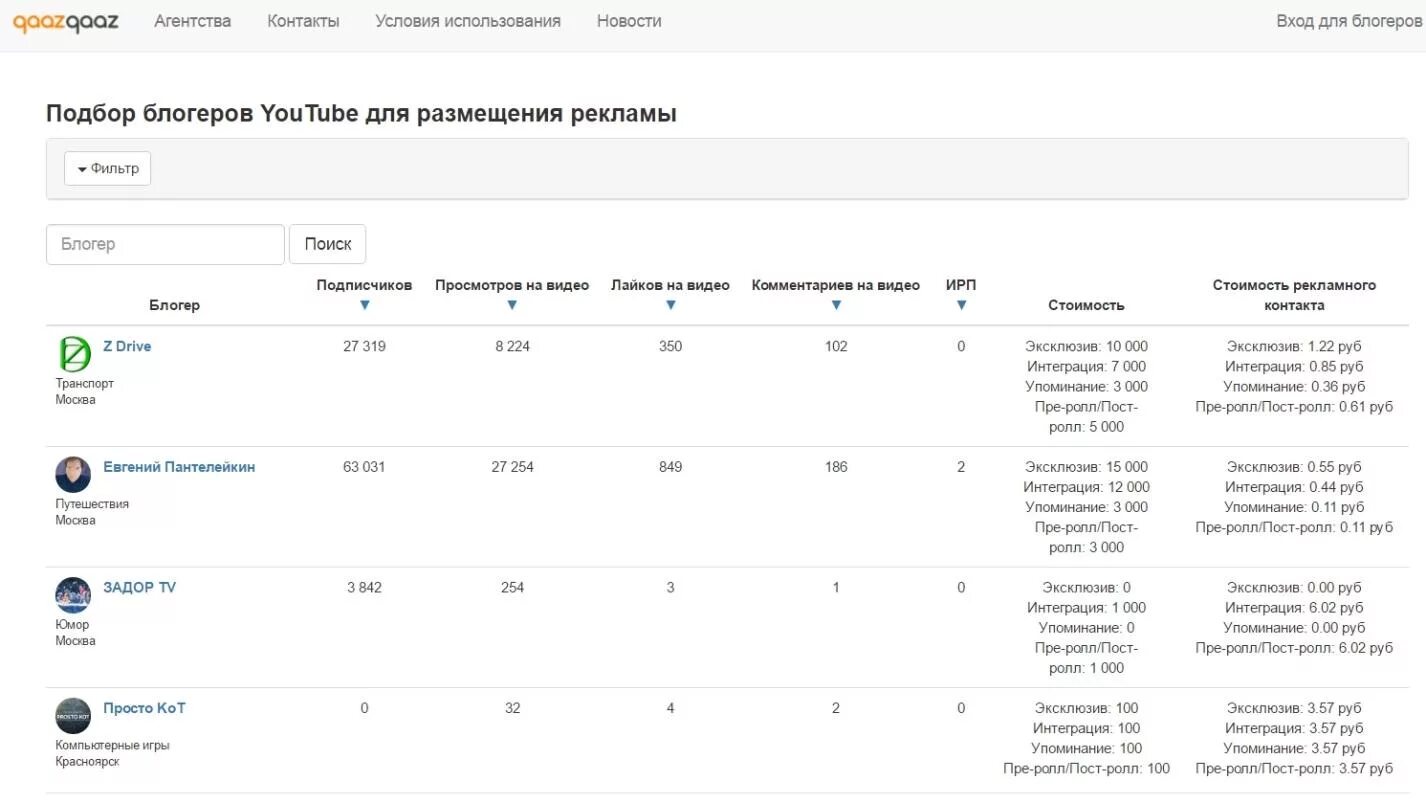Sort by Комментариев на видео arrow
Viewport: 1426px width, 803px height.
coord(836,305)
